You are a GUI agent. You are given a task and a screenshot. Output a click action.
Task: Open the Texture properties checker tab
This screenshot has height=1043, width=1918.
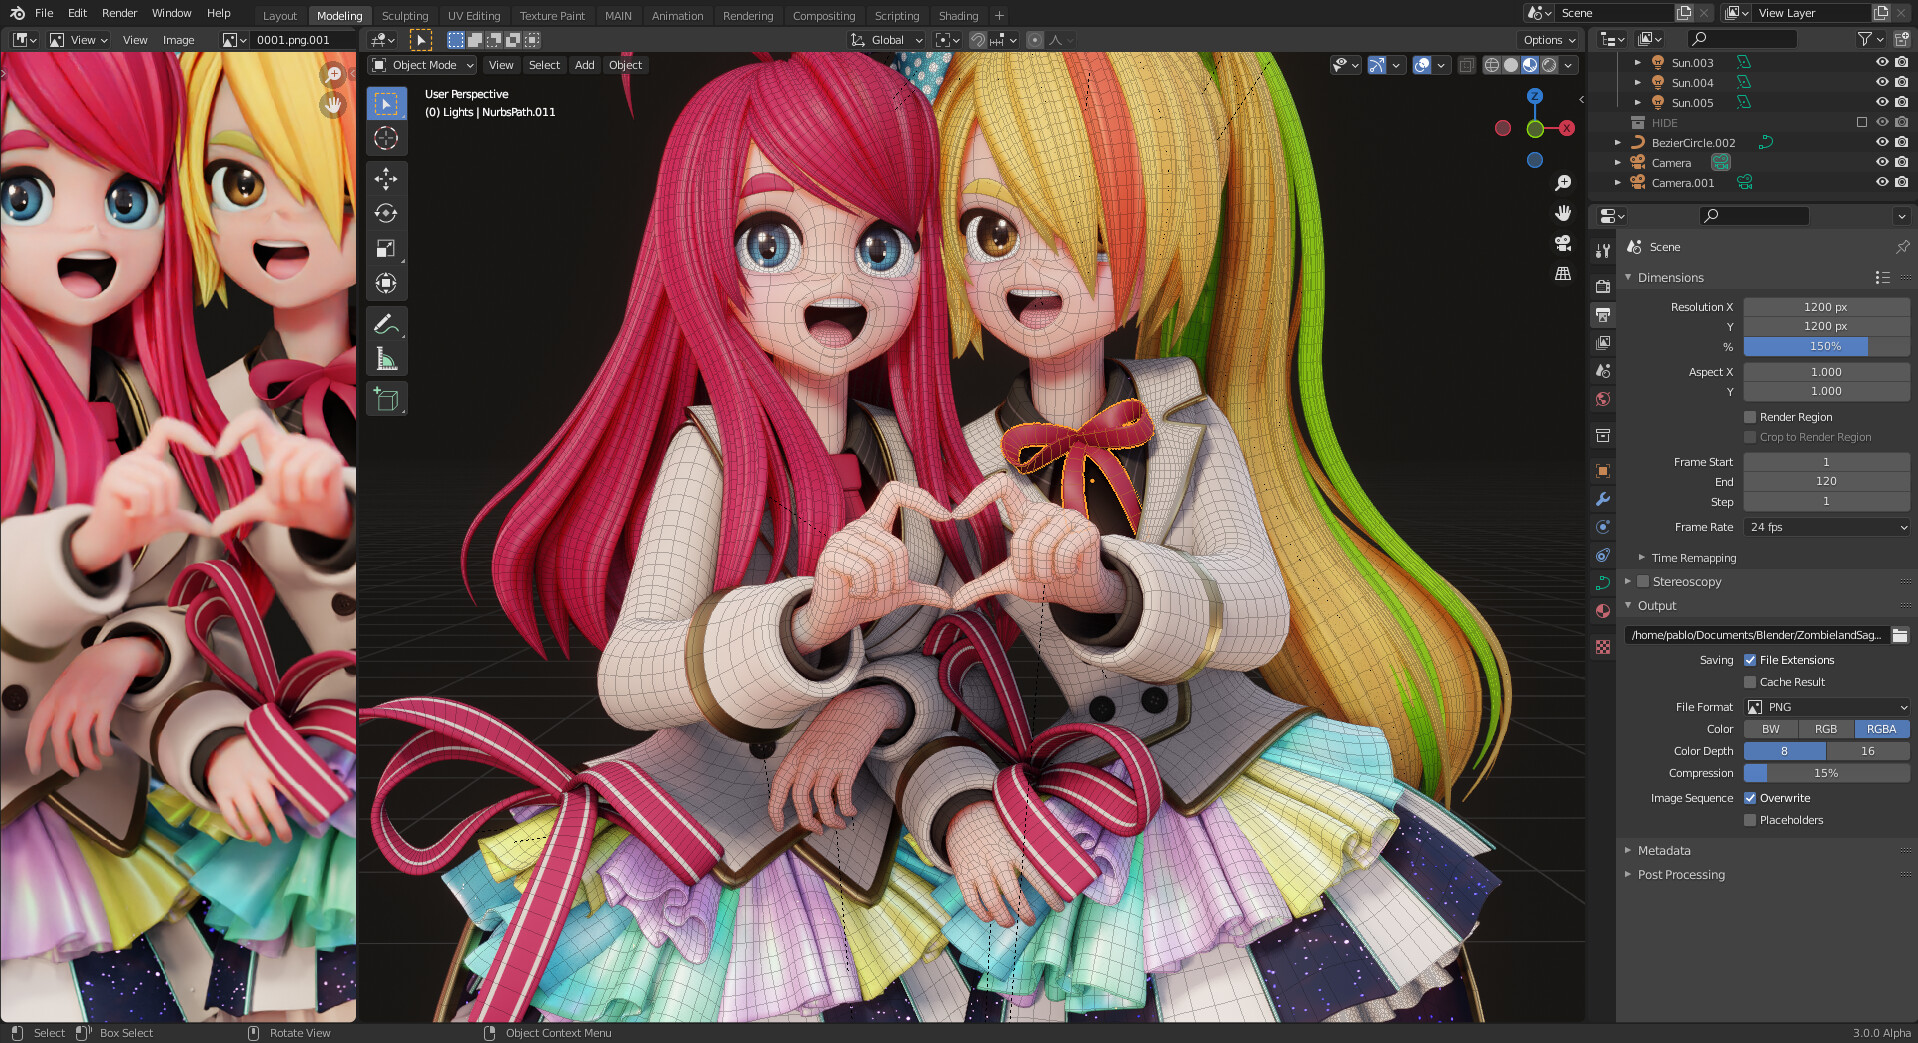[1603, 647]
